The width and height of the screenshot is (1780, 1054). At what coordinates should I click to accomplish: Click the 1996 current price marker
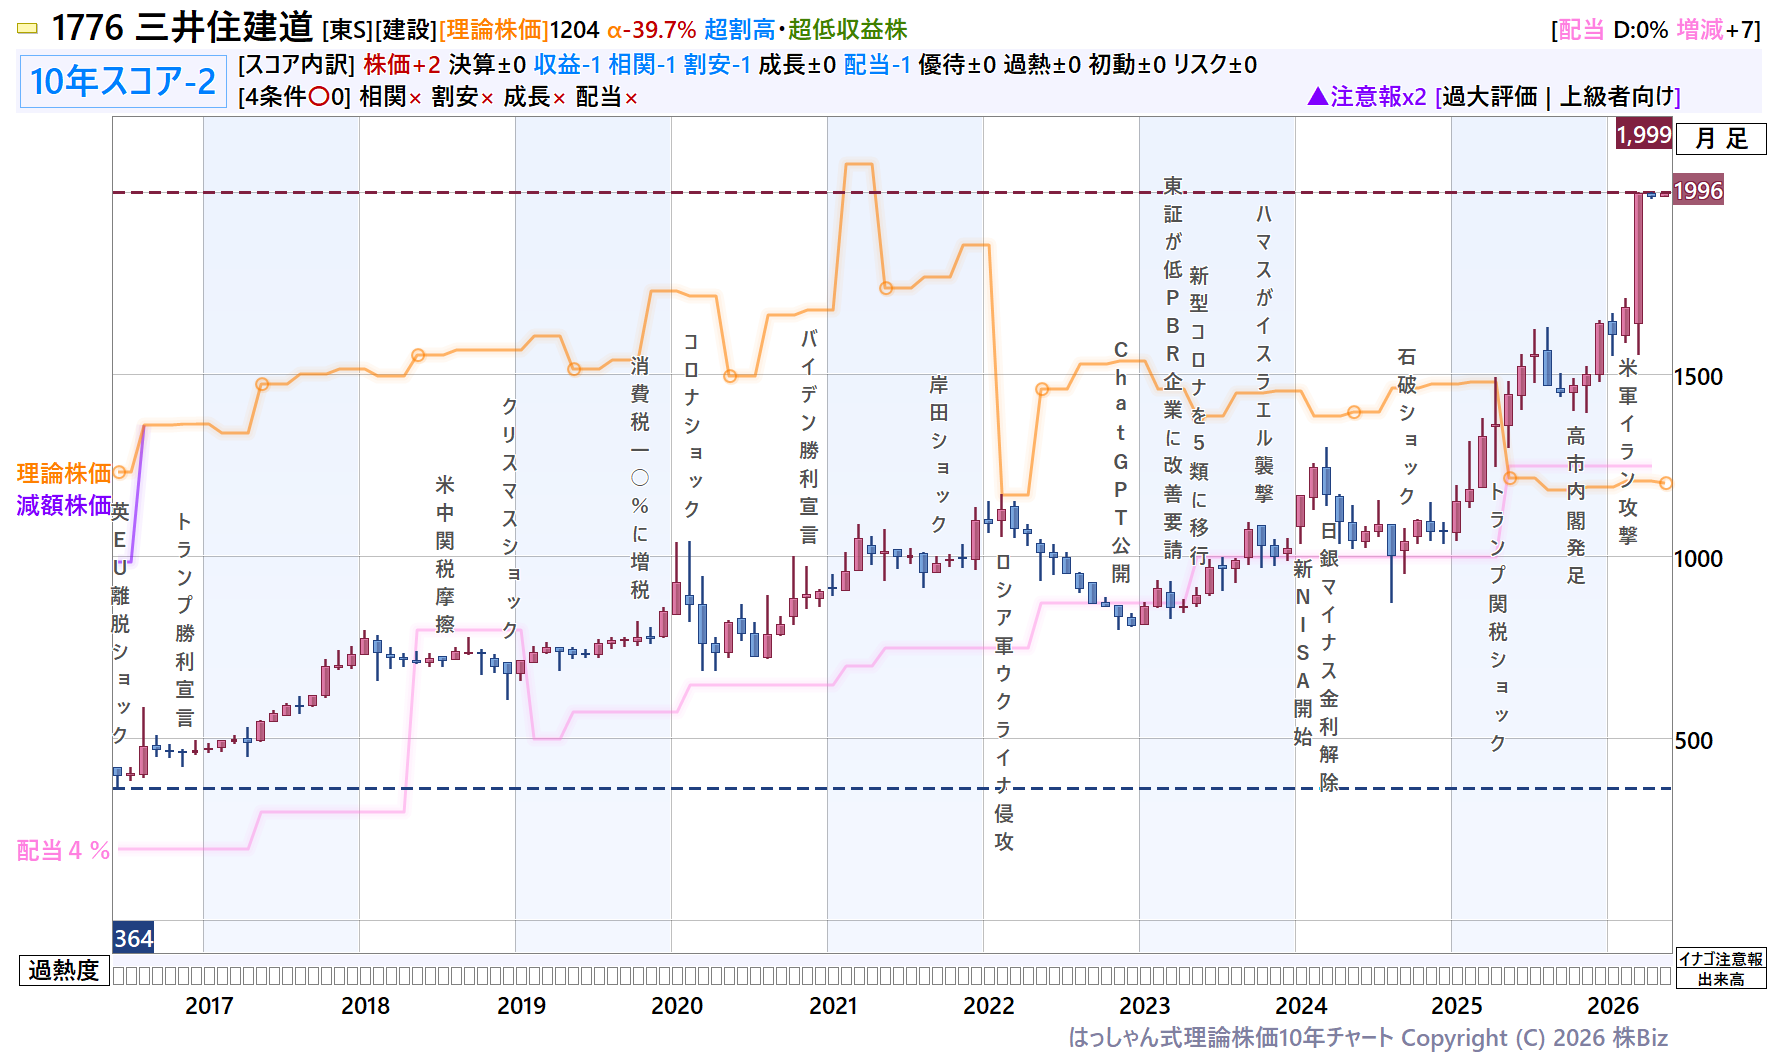click(x=1698, y=191)
